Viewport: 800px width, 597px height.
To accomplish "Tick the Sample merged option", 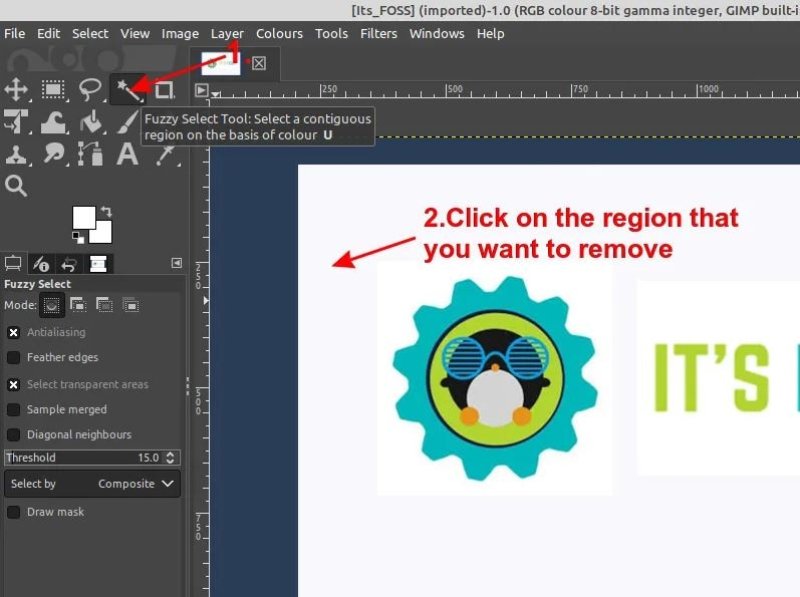I will click(14, 409).
